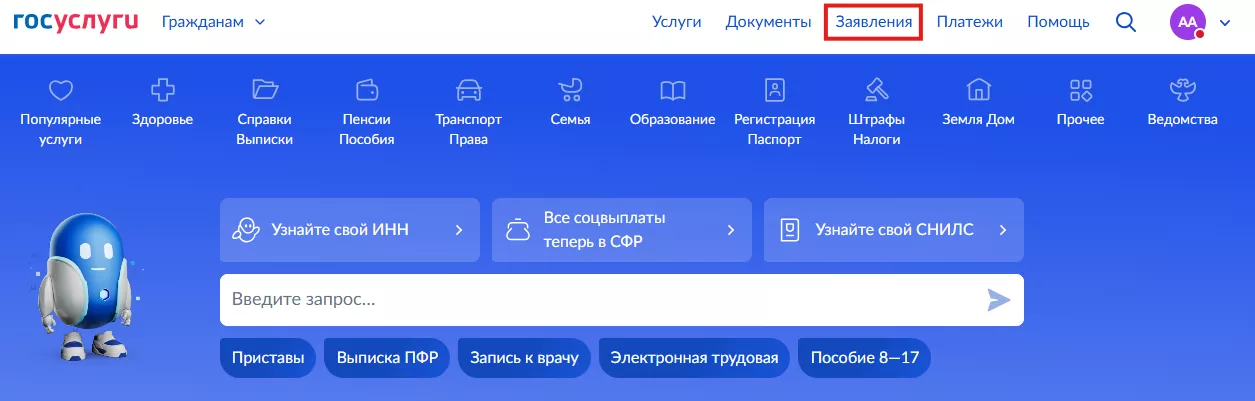This screenshot has height=401, width=1255.
Task: Open Популярные услуги heart icon
Action: point(61,91)
